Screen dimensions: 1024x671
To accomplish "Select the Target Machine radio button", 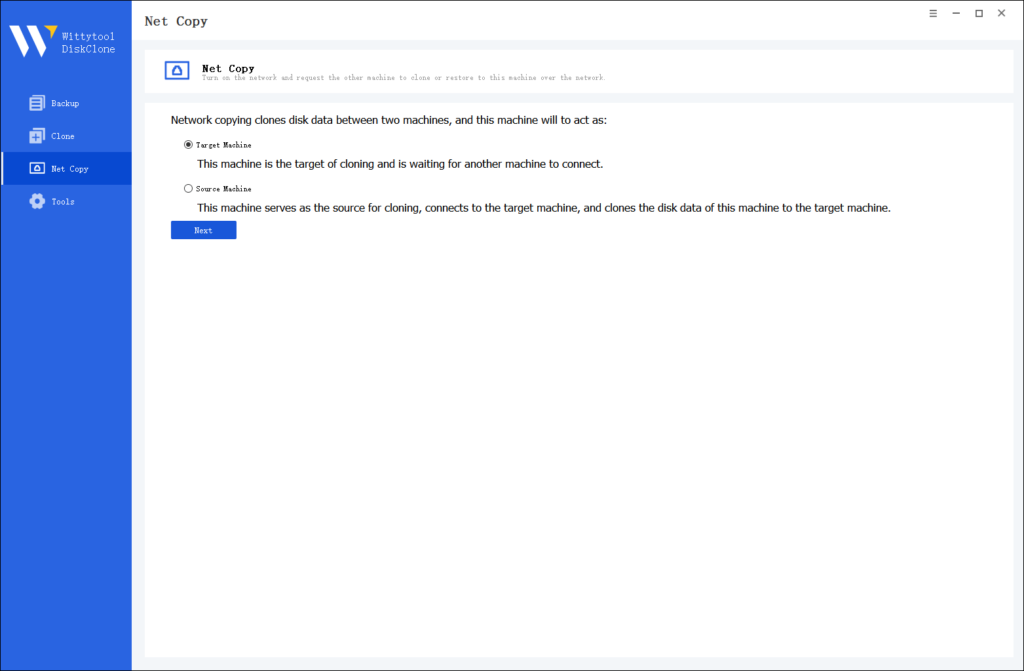I will pyautogui.click(x=188, y=144).
